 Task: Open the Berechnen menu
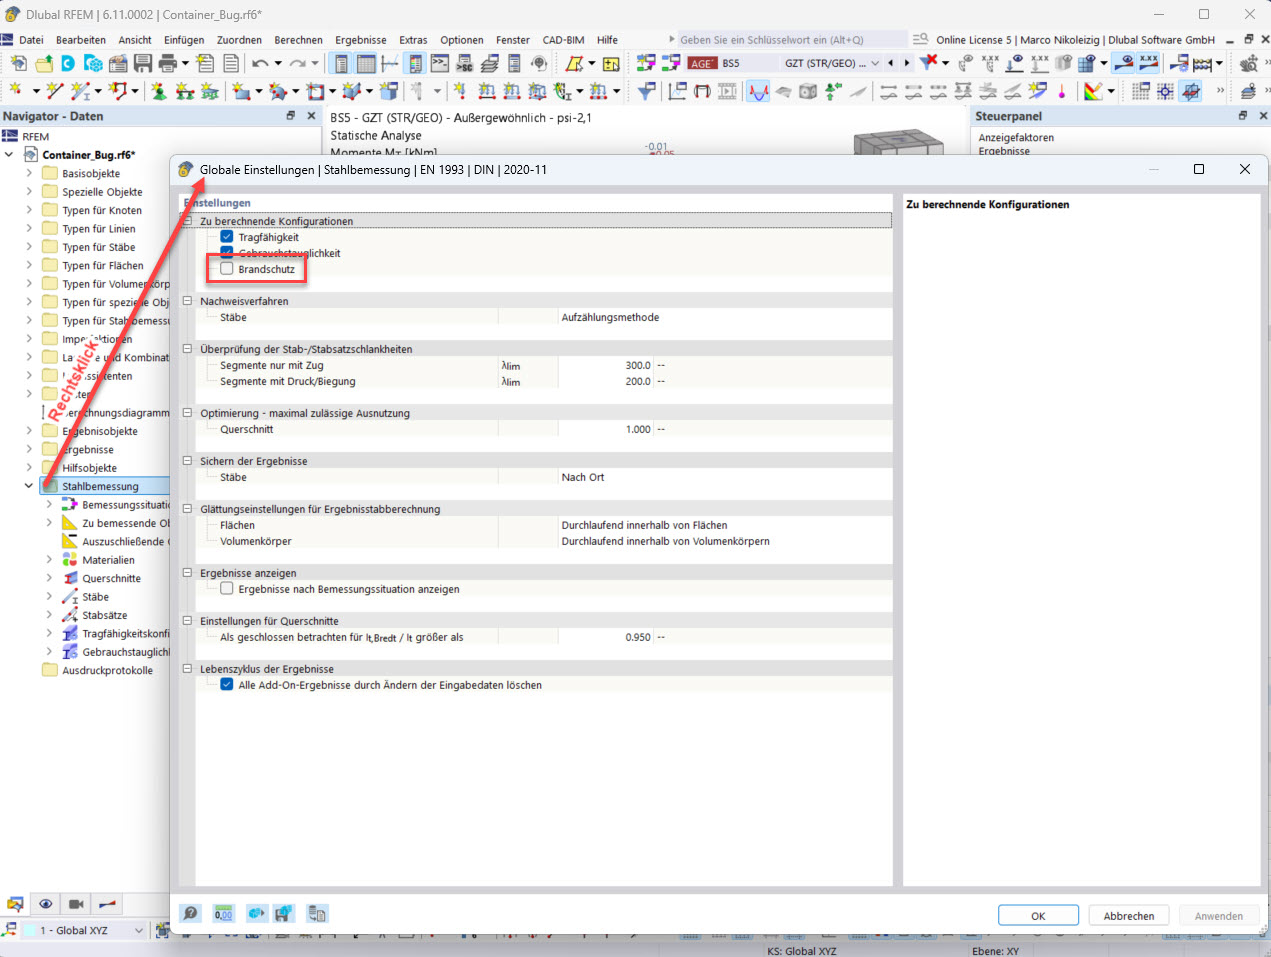(x=297, y=40)
